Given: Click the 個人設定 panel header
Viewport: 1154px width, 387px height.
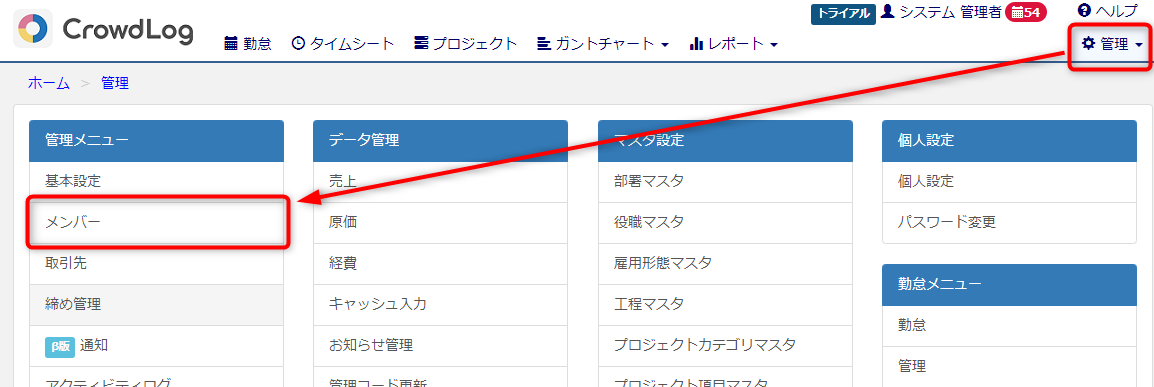Looking at the screenshot, I should 1010,141.
